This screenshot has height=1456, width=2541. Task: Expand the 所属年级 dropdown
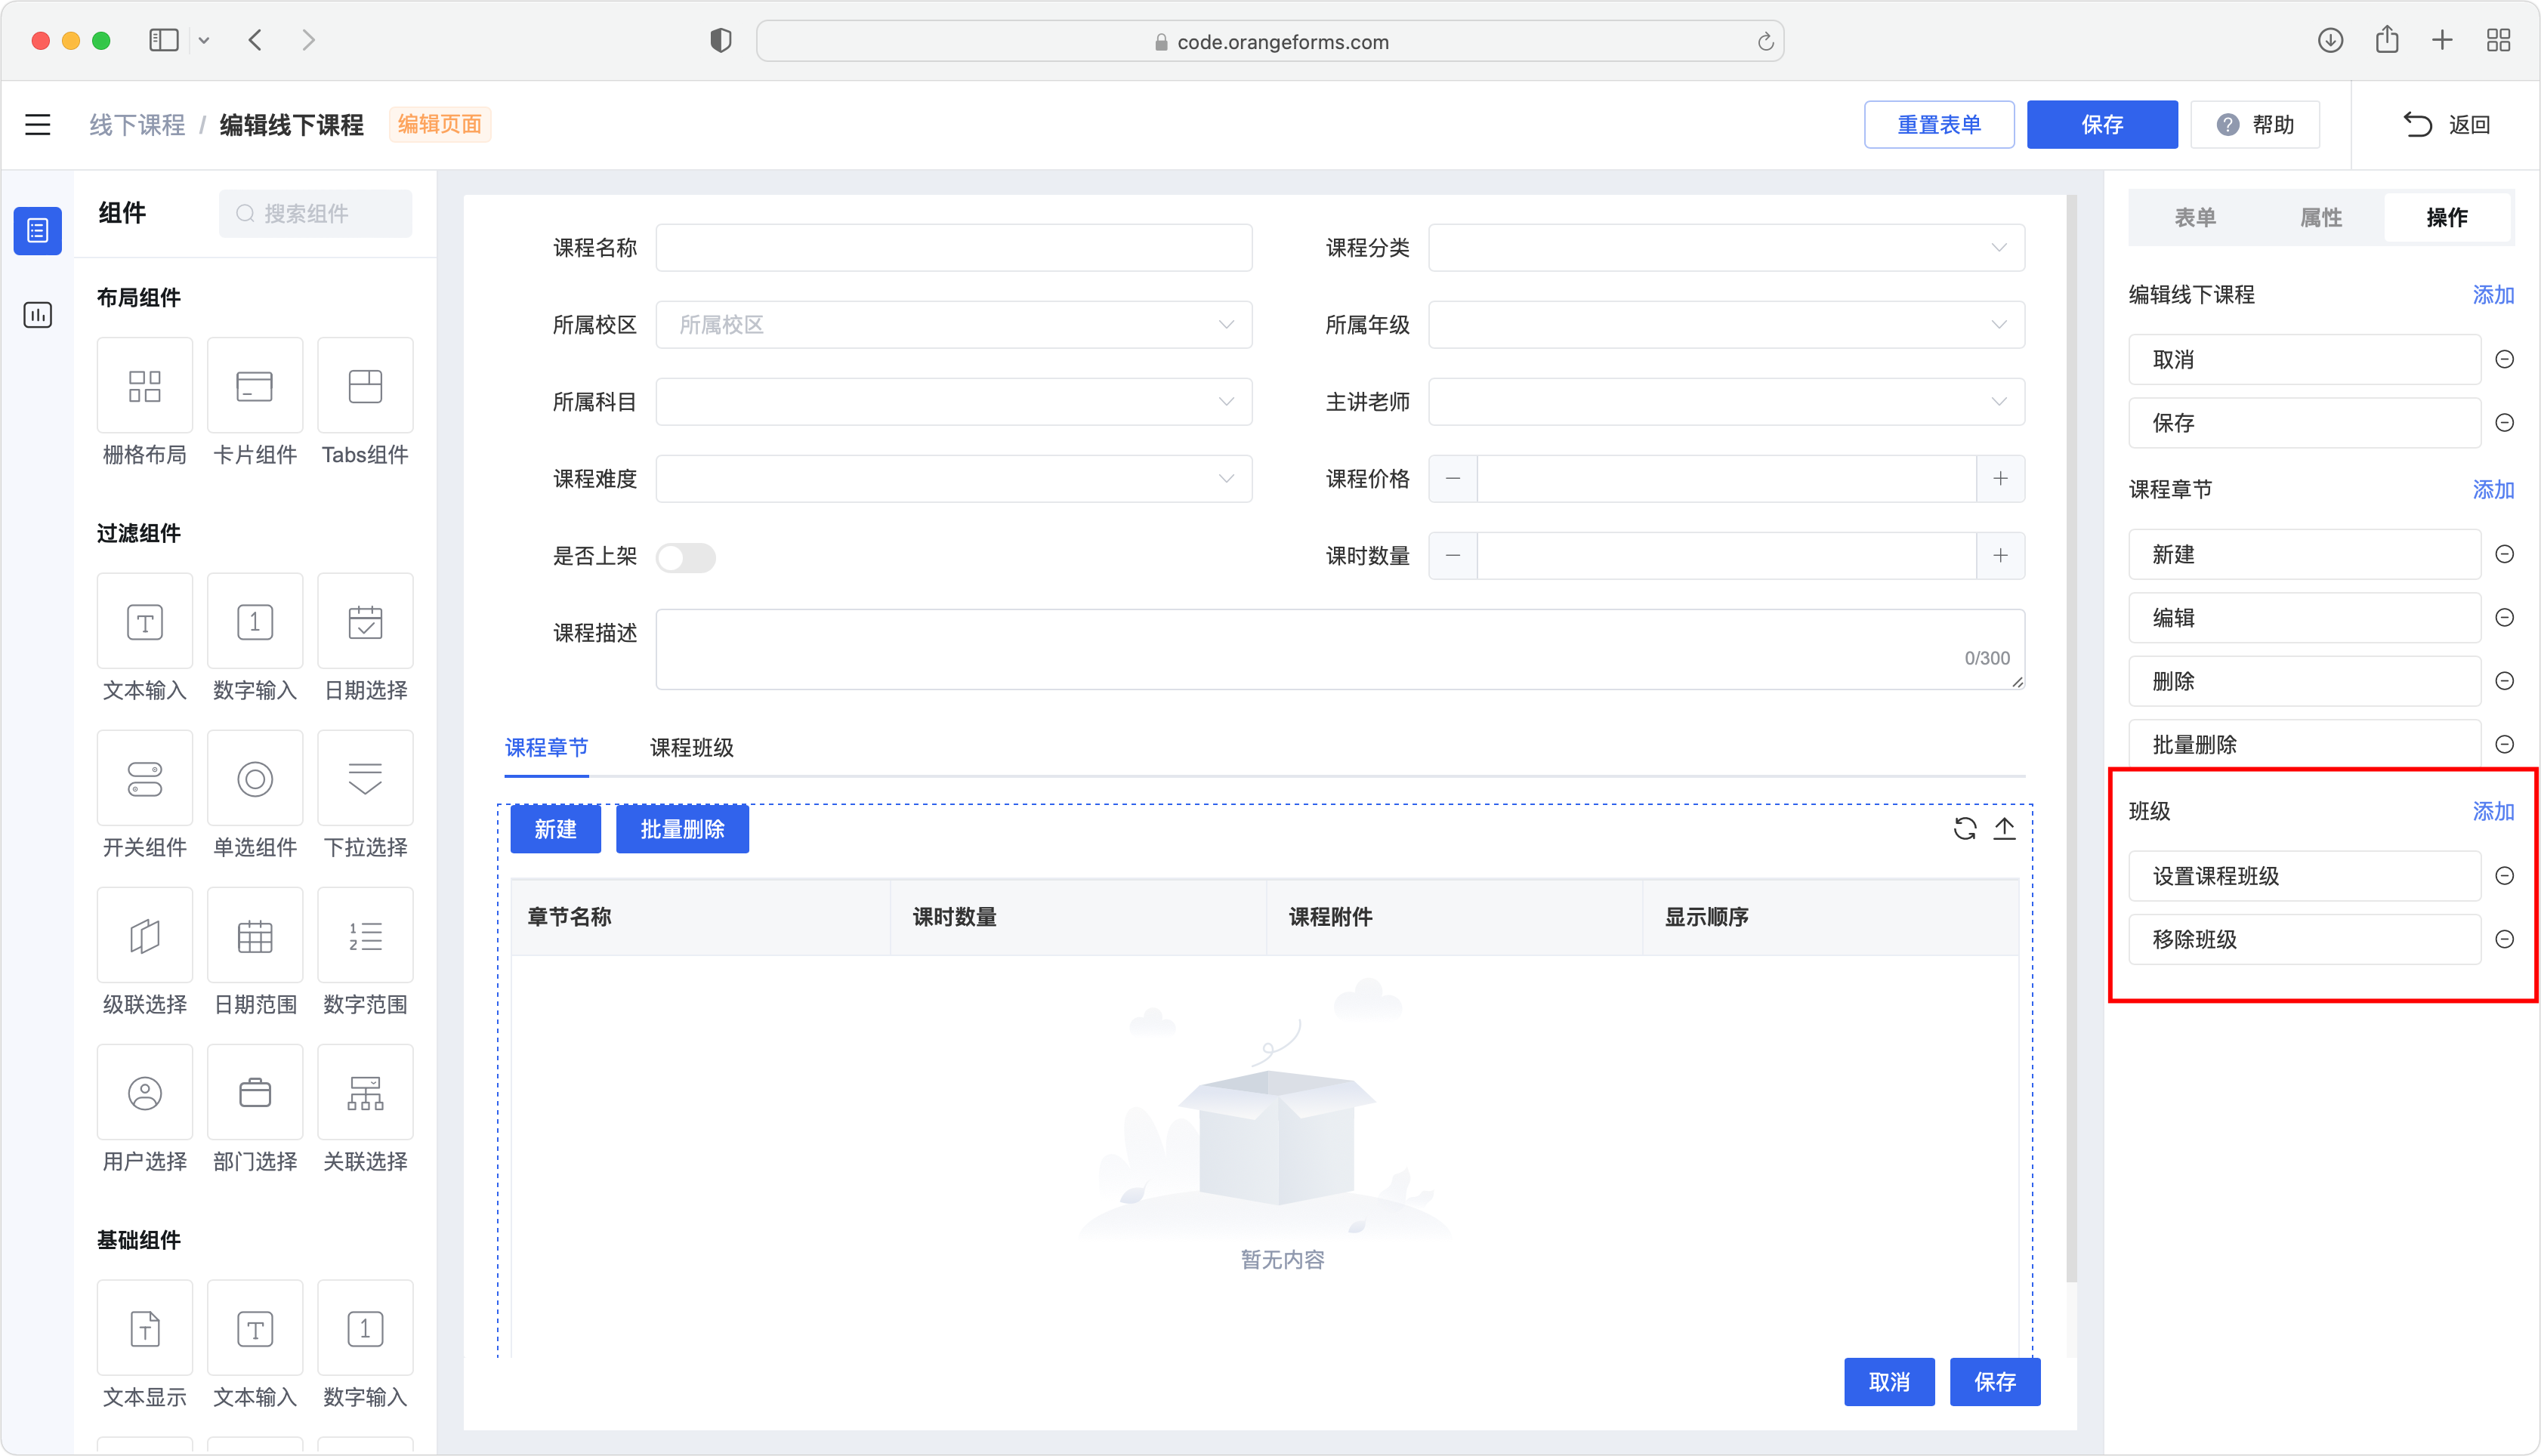point(1727,325)
